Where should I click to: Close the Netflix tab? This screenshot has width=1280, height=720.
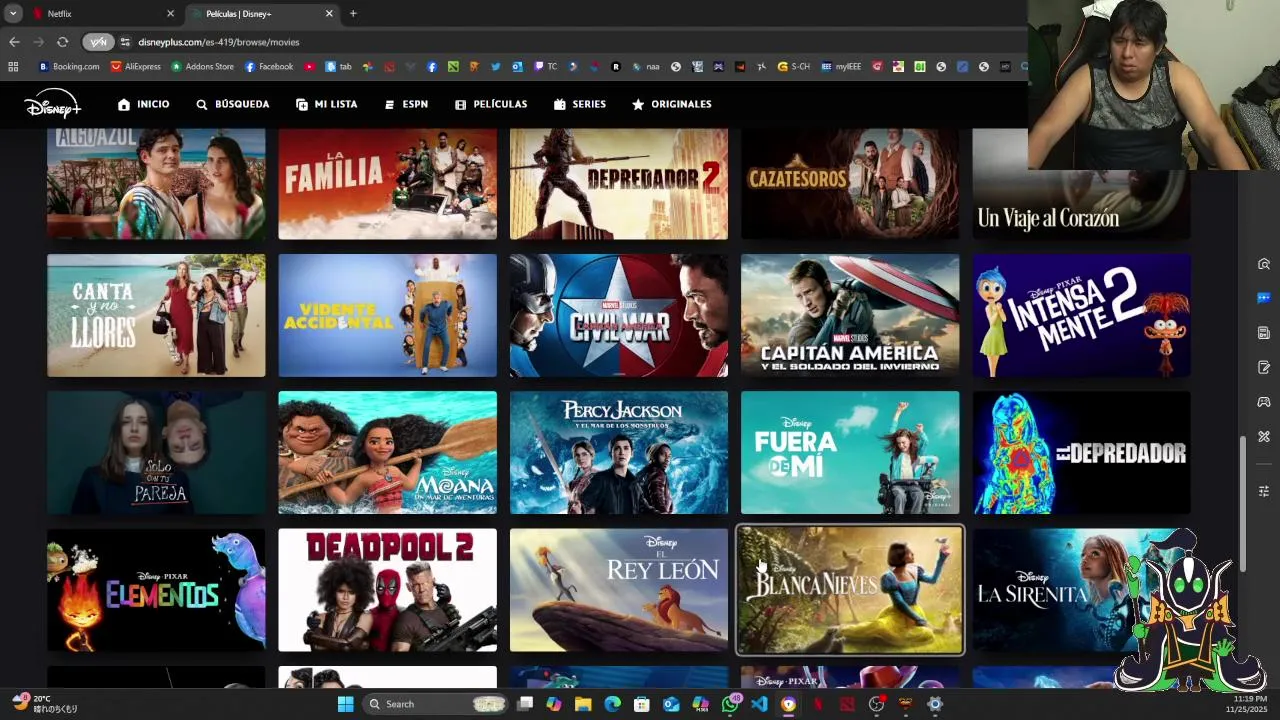(170, 14)
